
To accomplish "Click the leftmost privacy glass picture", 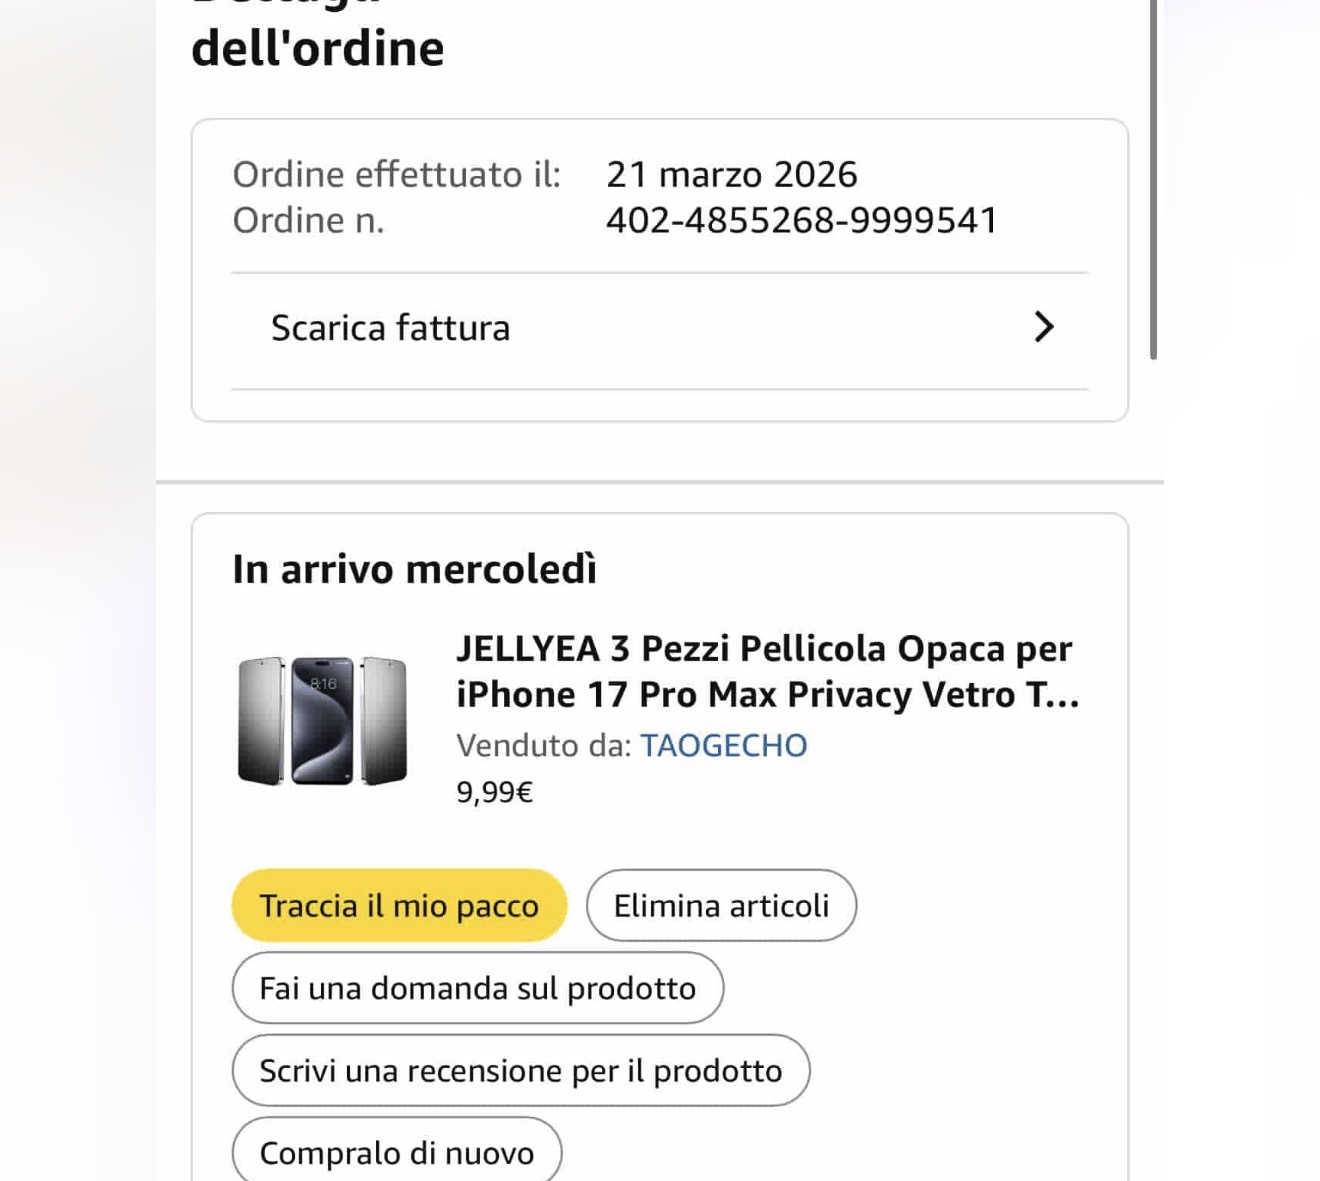I will point(261,720).
